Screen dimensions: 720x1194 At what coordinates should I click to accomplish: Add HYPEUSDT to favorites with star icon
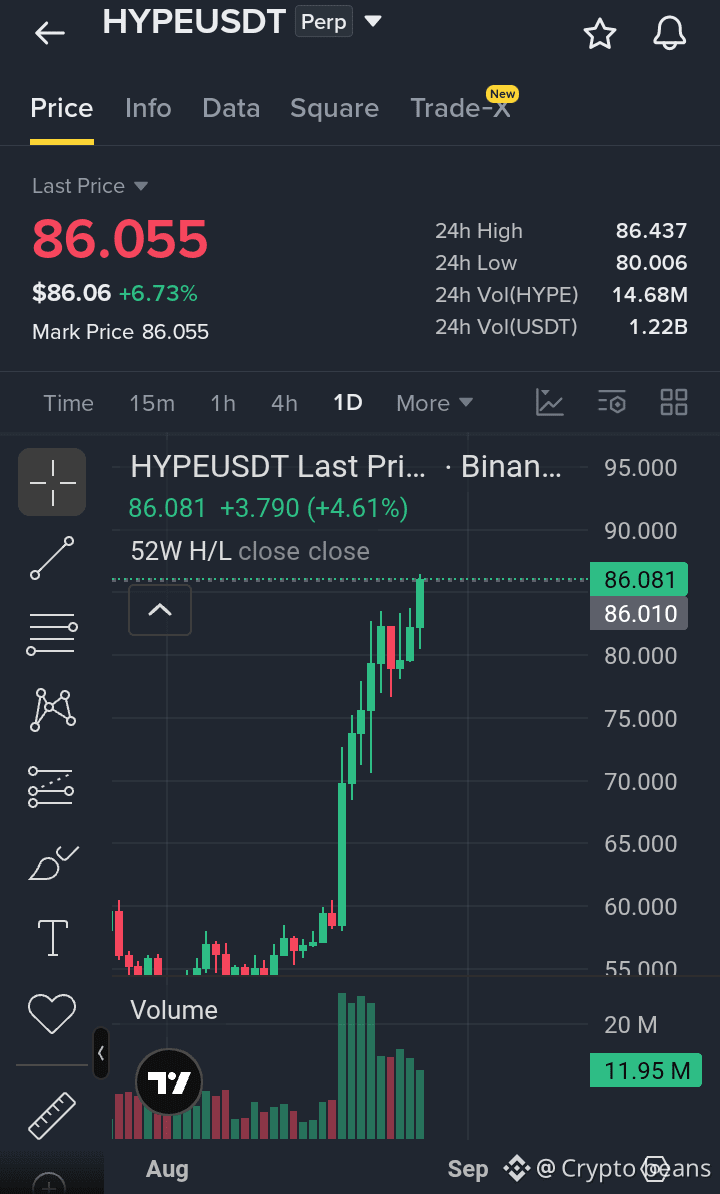coord(599,34)
